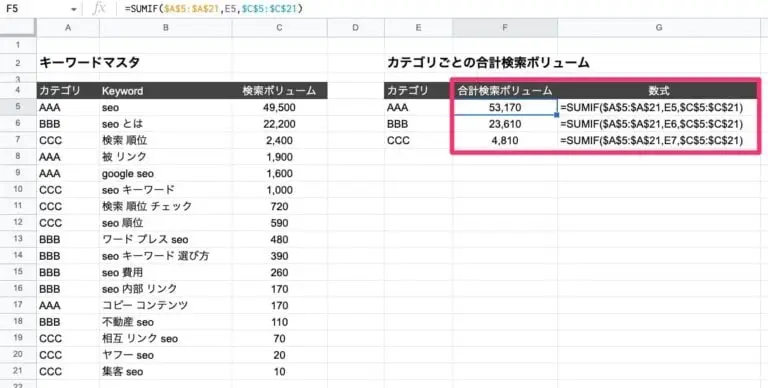Select cell containing google seo
This screenshot has width=768, height=388.
coord(166,173)
